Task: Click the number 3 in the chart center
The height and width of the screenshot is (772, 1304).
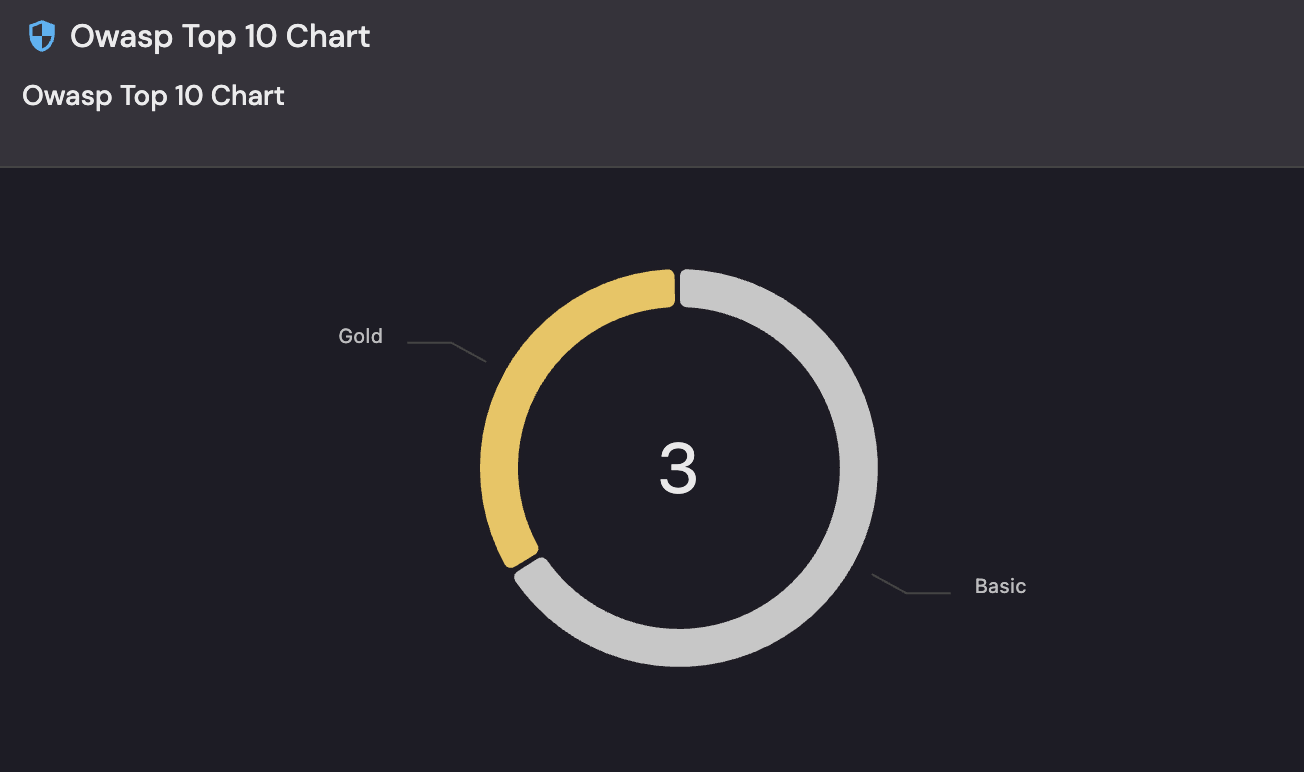Action: pos(678,470)
